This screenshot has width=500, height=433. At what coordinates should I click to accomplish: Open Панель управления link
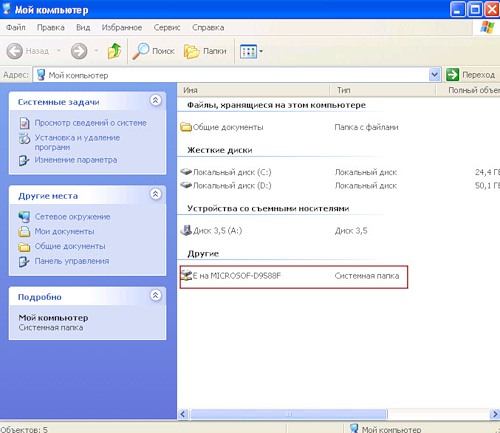[72, 261]
